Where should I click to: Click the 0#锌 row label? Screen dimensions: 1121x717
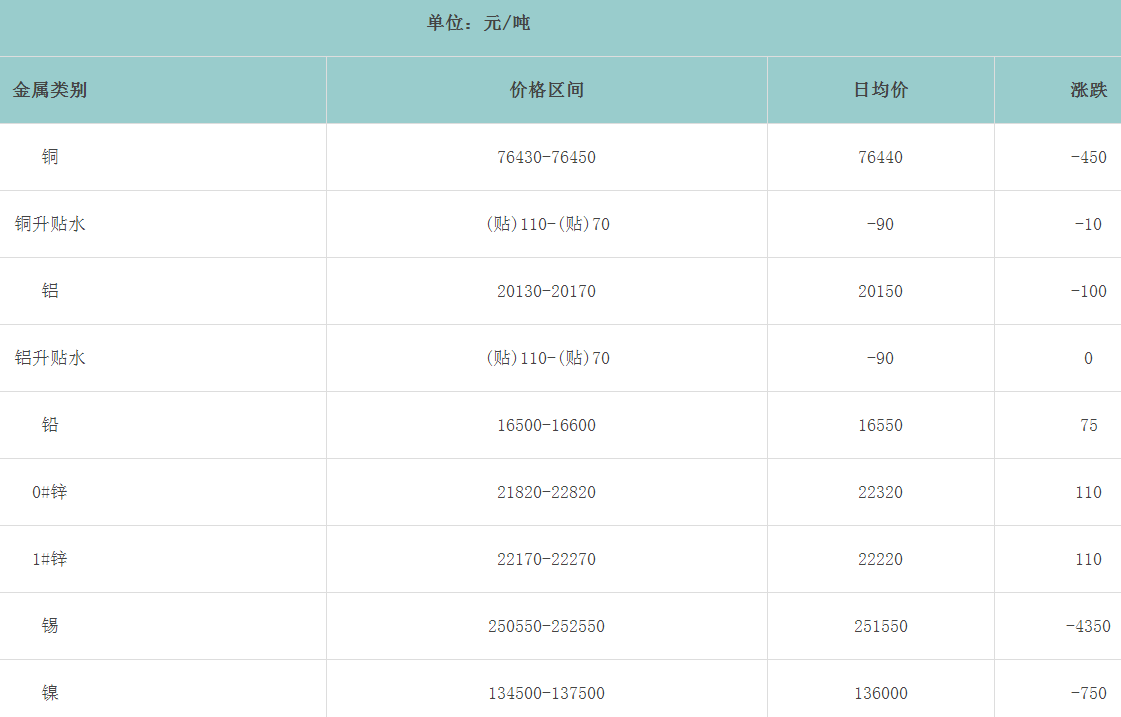[x=50, y=492]
